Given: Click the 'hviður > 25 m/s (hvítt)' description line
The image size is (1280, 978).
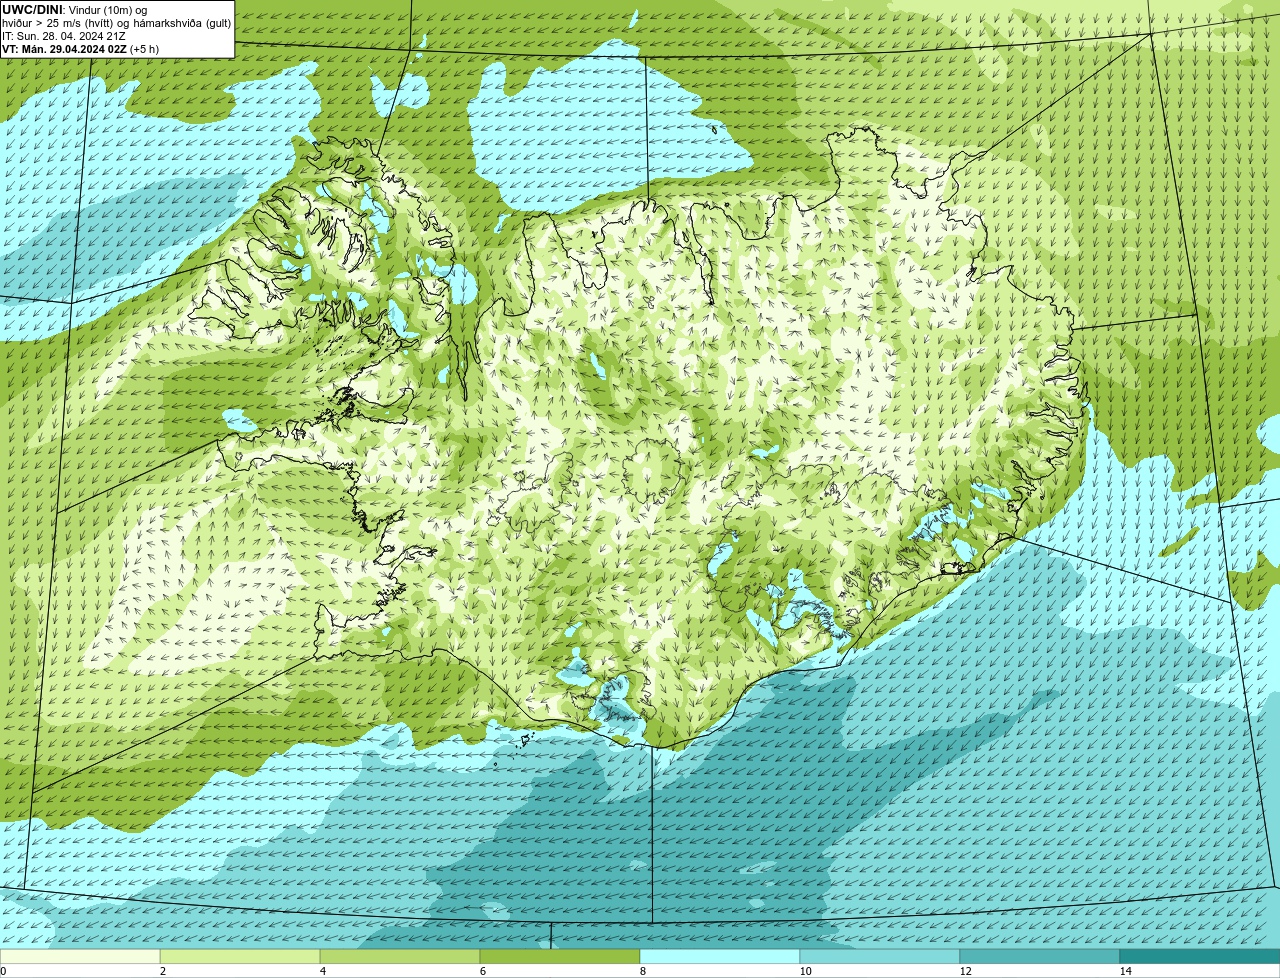Looking at the screenshot, I should pyautogui.click(x=116, y=23).
